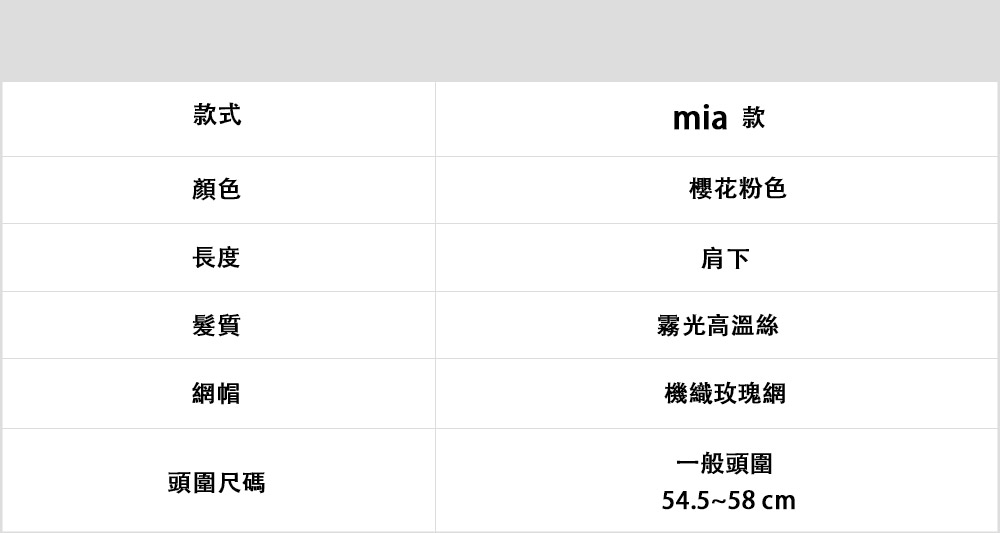Click the 54.5~58 measurement number
The height and width of the screenshot is (533, 1000).
(x=708, y=500)
